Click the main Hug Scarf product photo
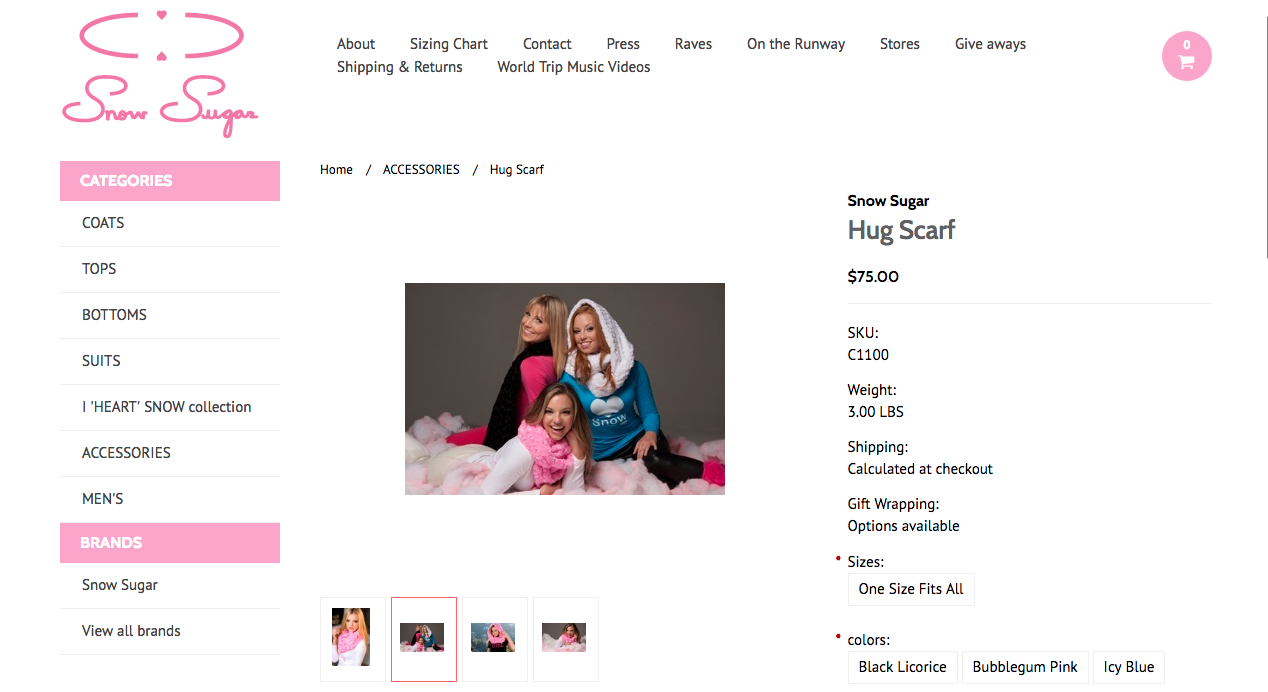The height and width of the screenshot is (692, 1268). [565, 389]
